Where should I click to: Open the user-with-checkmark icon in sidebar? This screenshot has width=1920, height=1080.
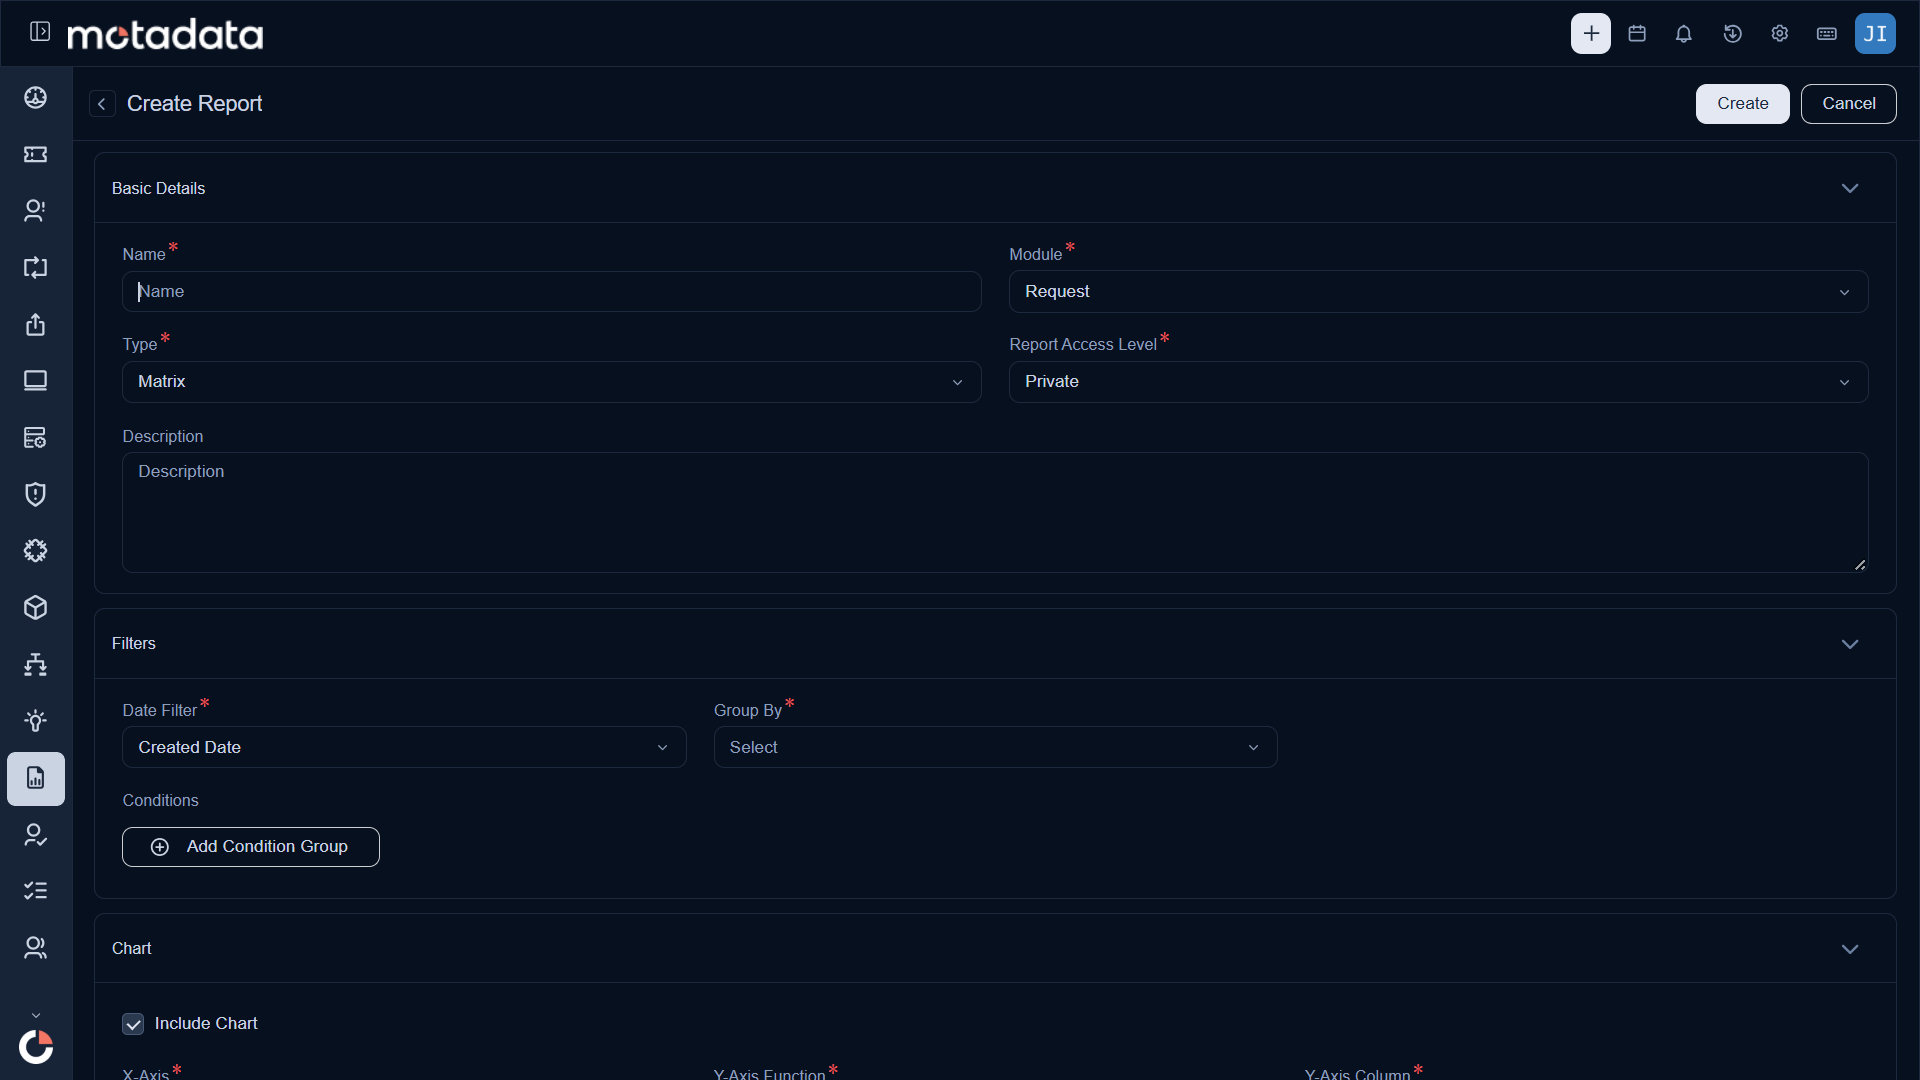(x=36, y=835)
